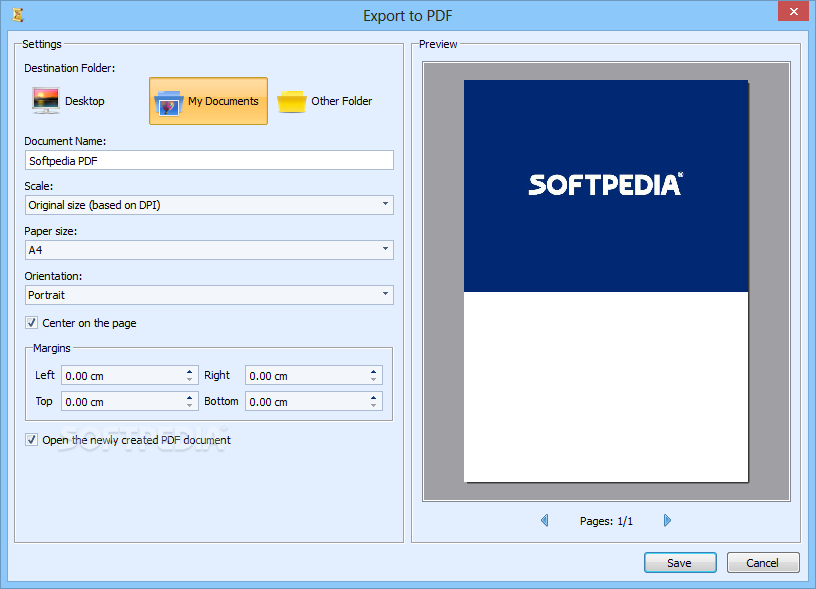Open the Scale dropdown

click(x=209, y=205)
